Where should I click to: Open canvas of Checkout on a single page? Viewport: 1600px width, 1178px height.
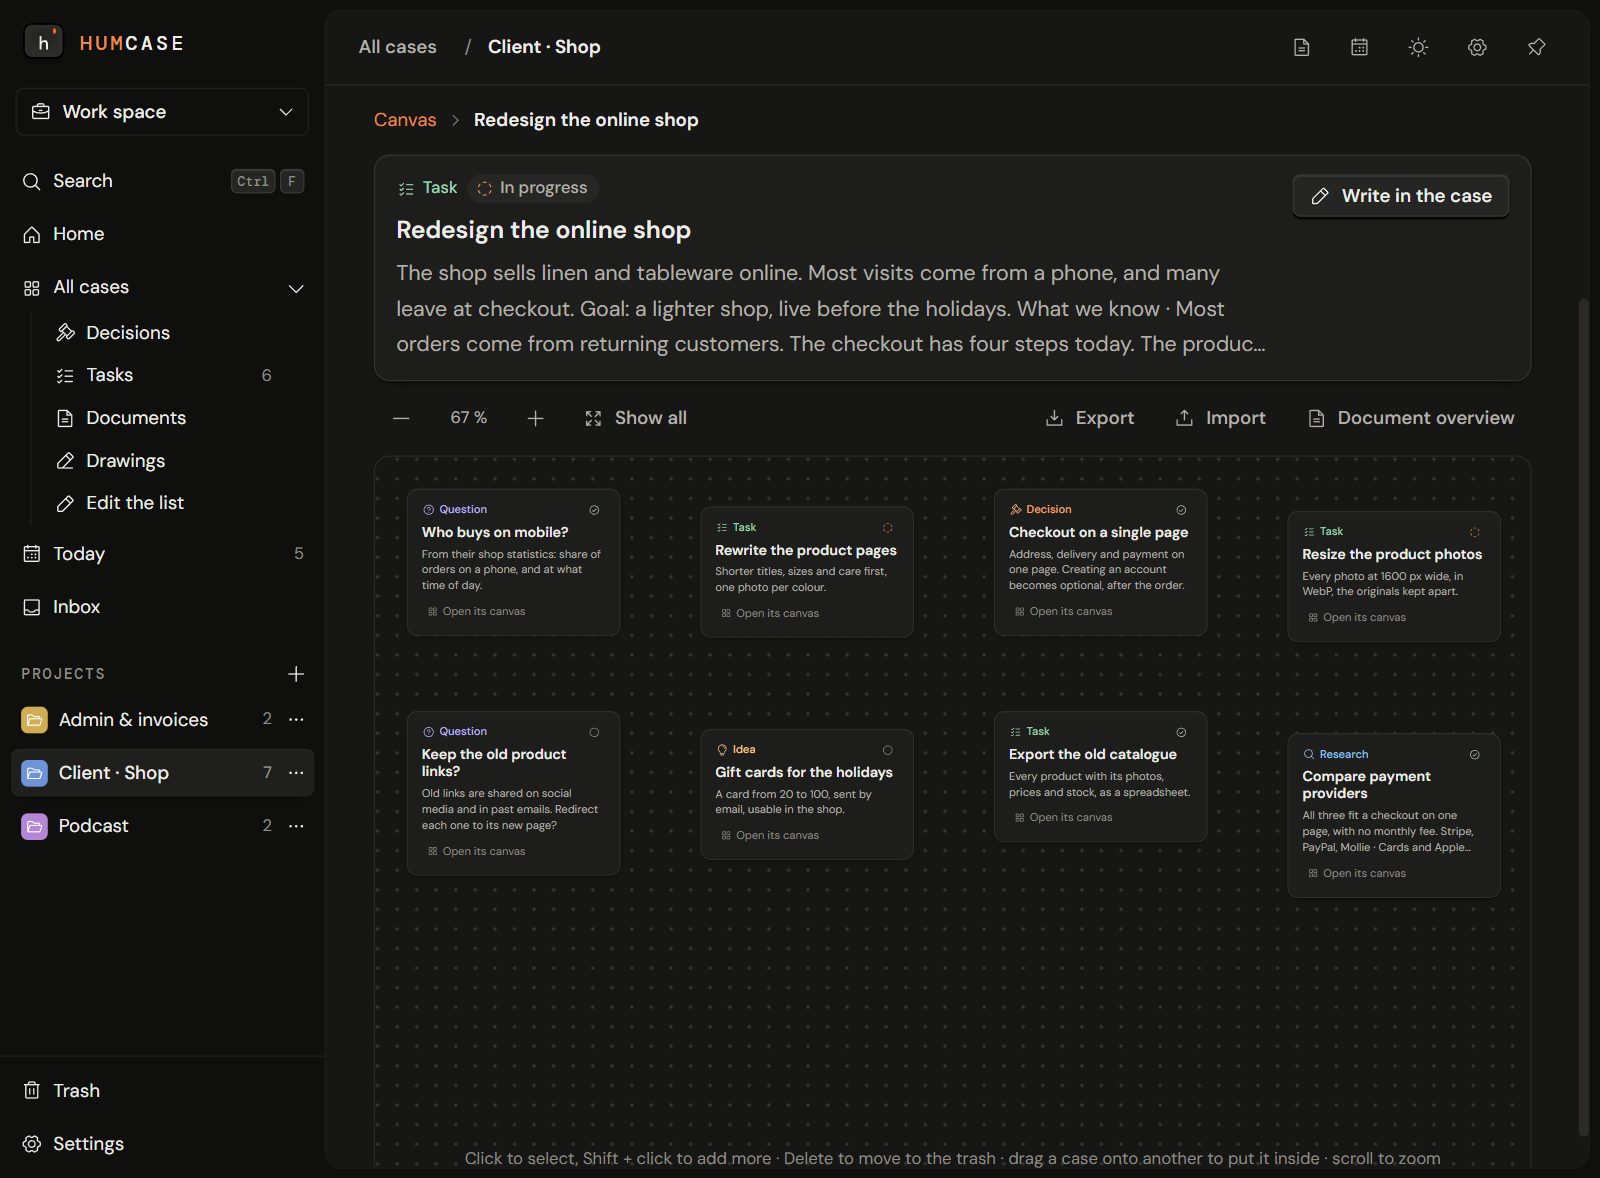(x=1063, y=612)
